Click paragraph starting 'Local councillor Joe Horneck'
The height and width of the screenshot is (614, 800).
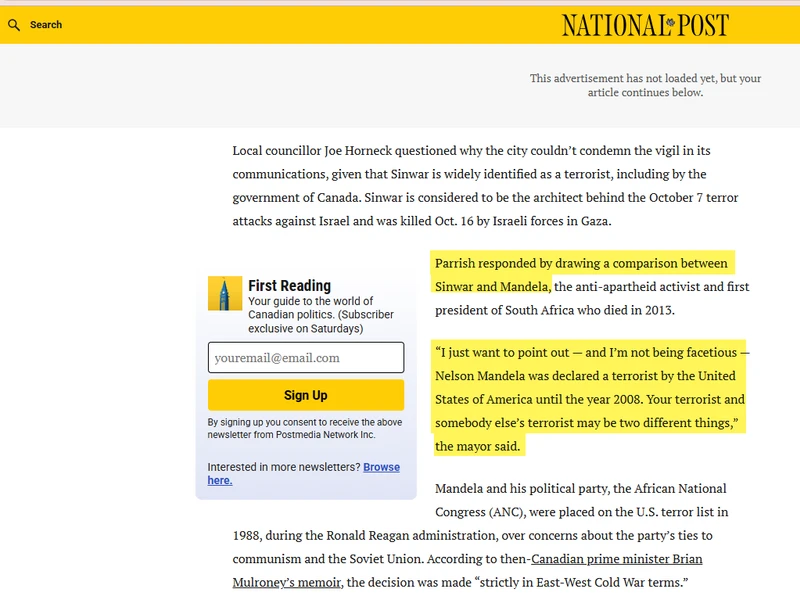[485, 186]
